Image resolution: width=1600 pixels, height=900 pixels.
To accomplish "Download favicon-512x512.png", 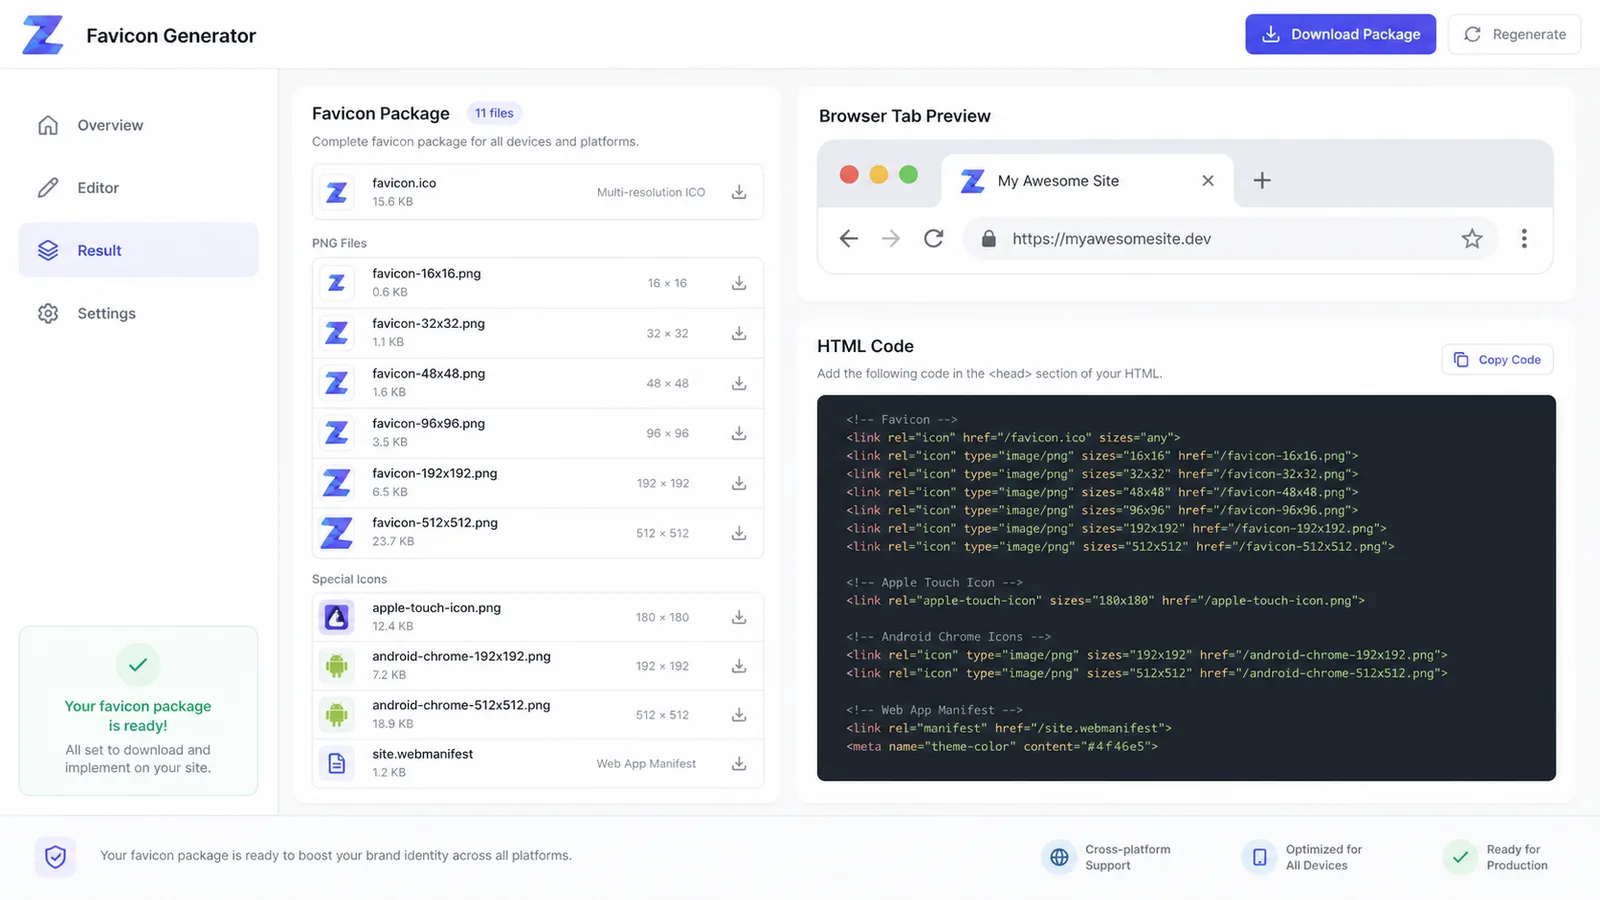I will point(739,533).
